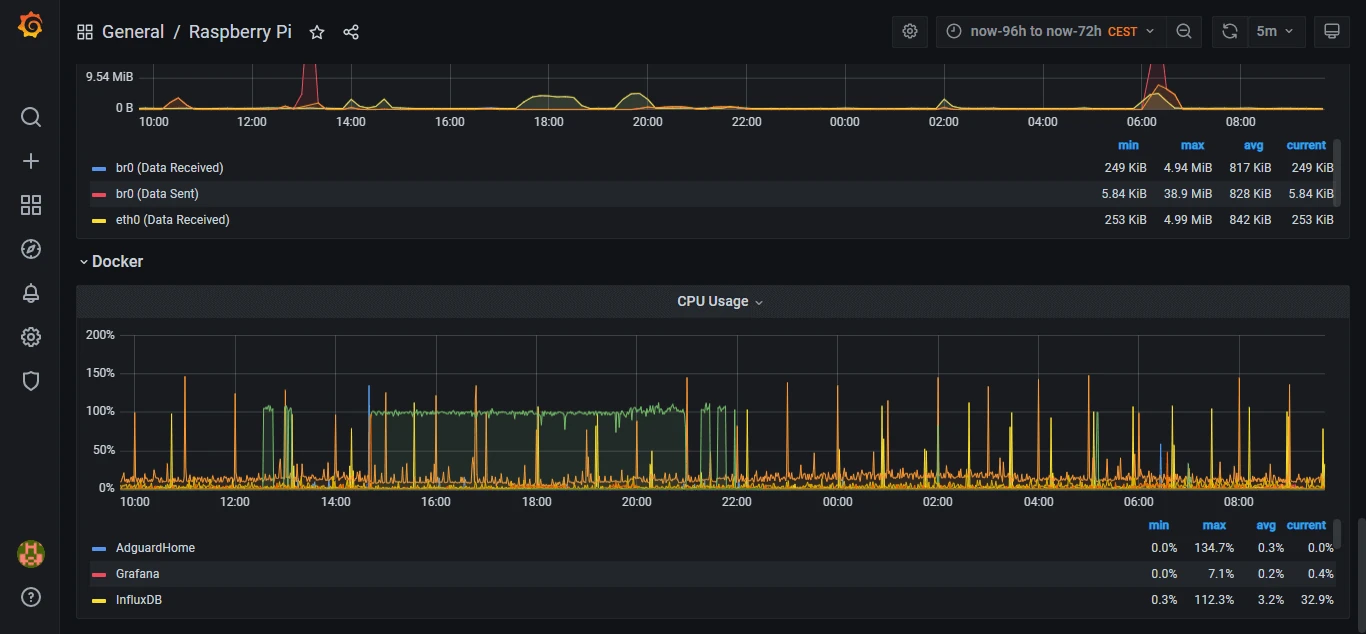Image resolution: width=1366 pixels, height=634 pixels.
Task: Open the Search dashboards icon
Action: (x=31, y=117)
